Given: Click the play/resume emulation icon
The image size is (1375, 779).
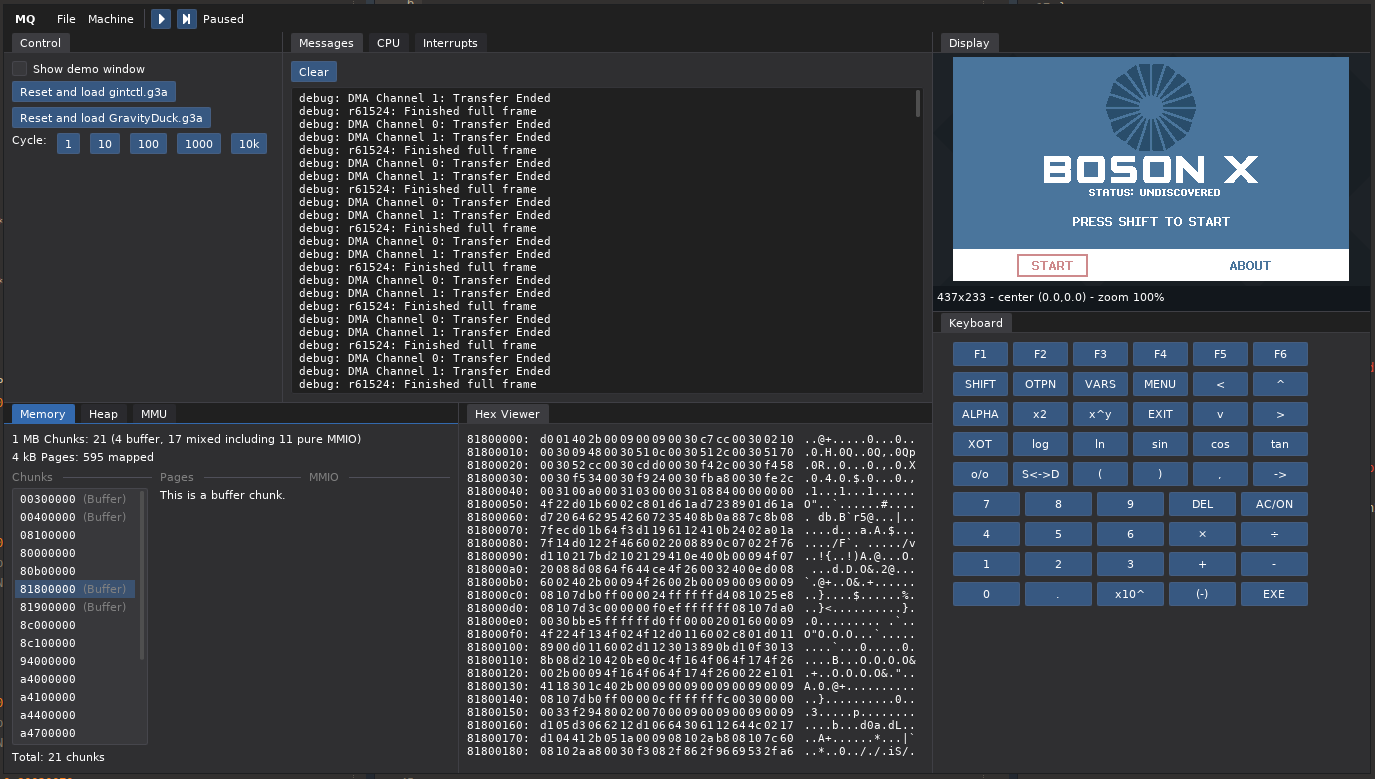Looking at the screenshot, I should [161, 19].
